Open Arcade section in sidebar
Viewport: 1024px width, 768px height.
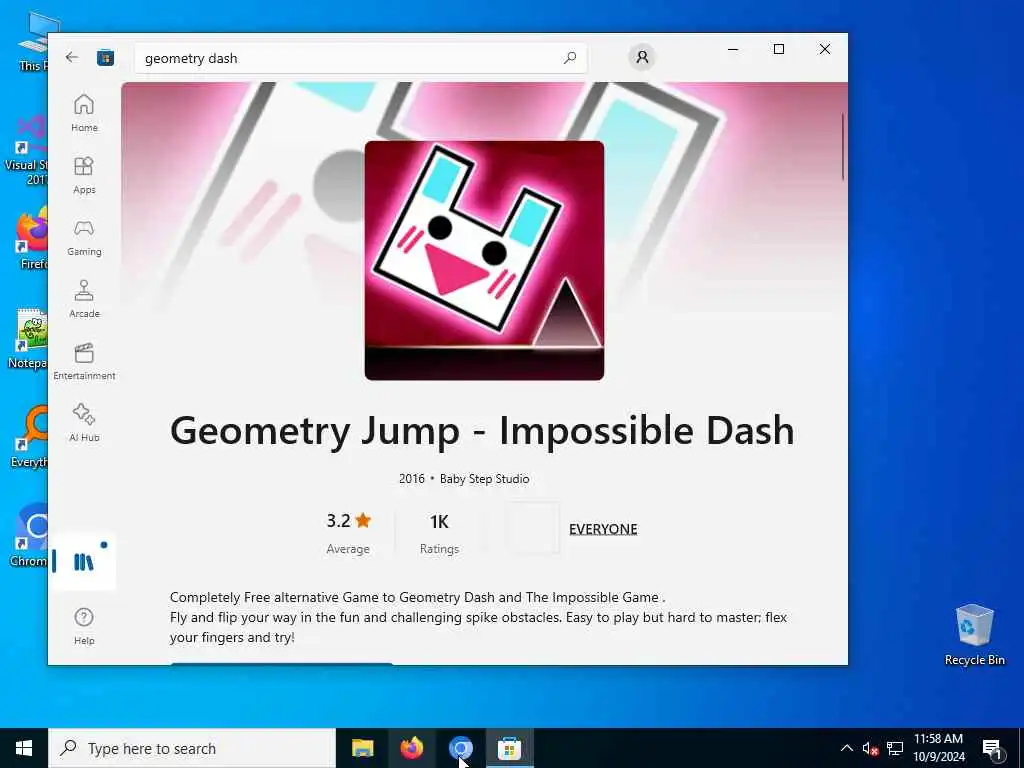pyautogui.click(x=84, y=299)
